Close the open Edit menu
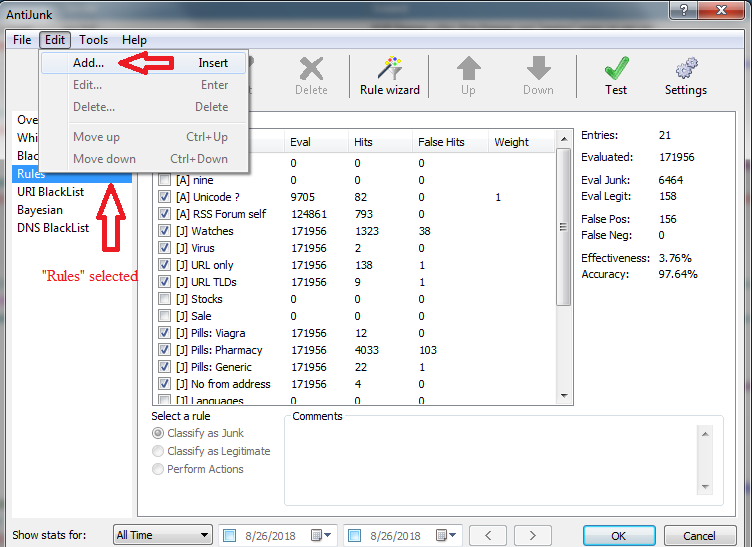This screenshot has width=752, height=547. [x=55, y=40]
